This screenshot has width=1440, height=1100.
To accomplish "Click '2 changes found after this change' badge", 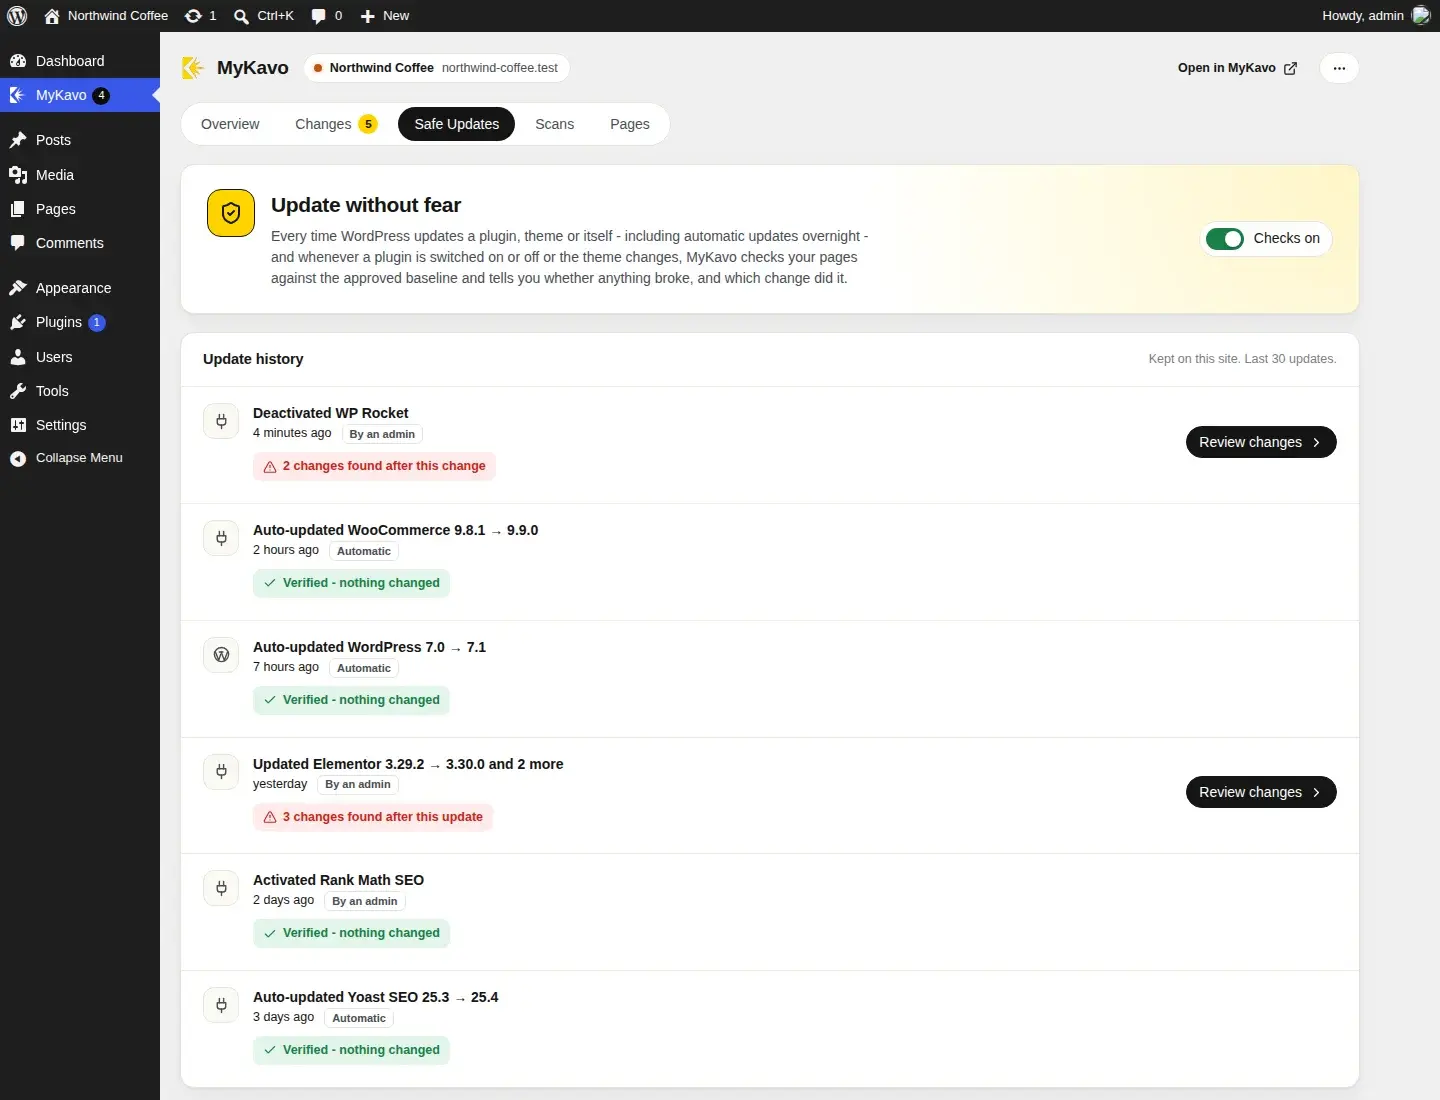I will pos(374,466).
